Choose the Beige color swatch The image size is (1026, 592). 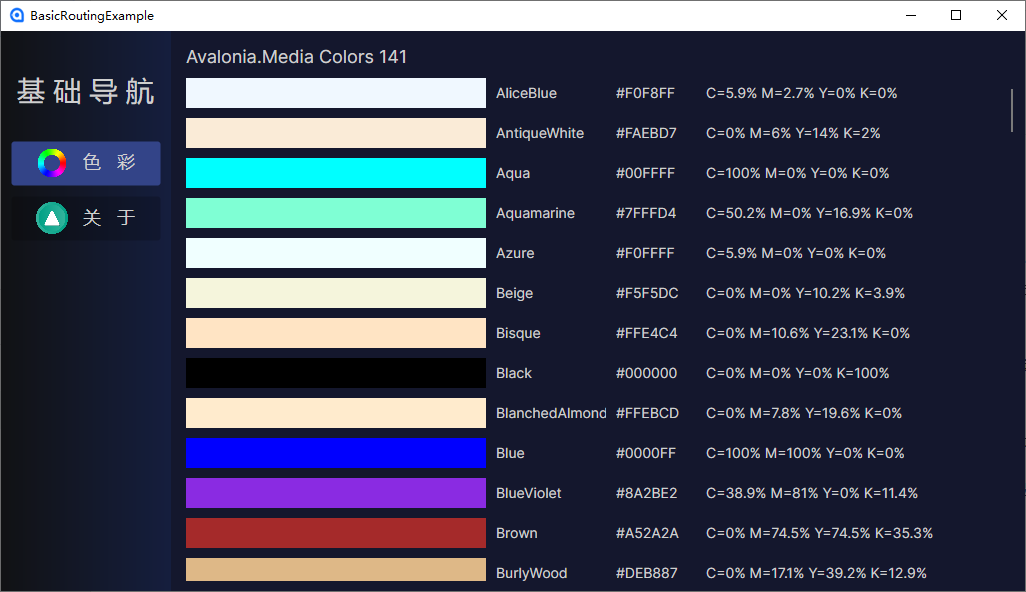click(336, 292)
